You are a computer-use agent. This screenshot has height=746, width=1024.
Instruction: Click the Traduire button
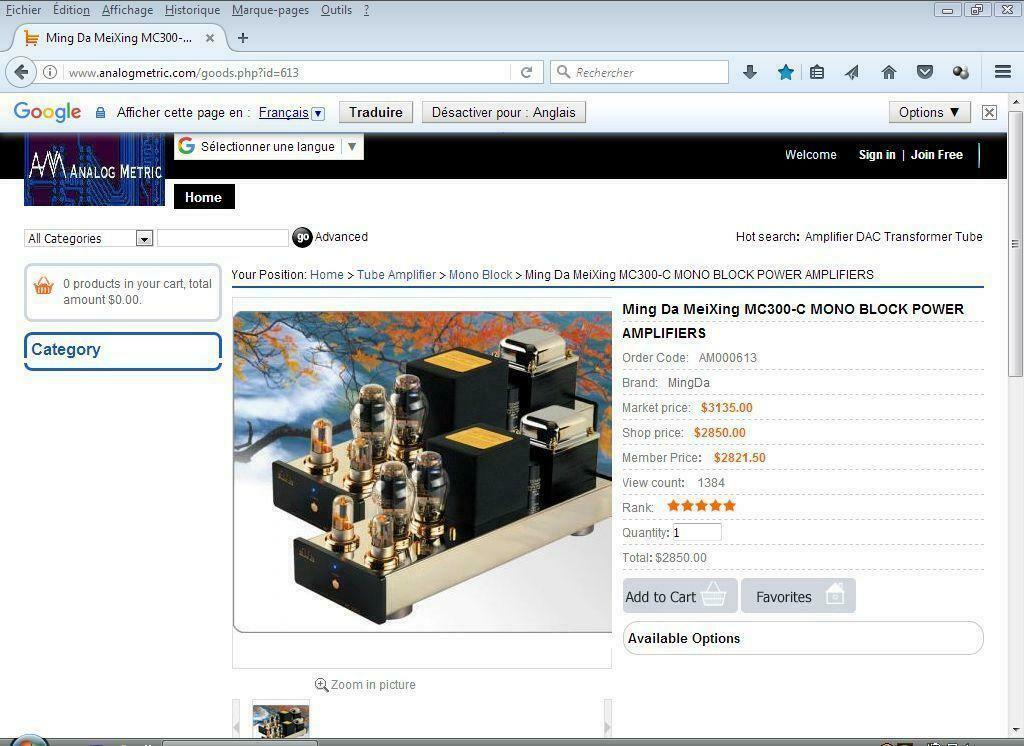(x=376, y=112)
